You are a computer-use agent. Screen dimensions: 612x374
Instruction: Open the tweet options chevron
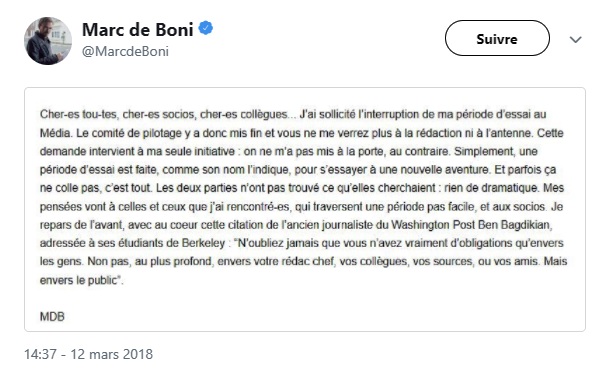coord(575,39)
